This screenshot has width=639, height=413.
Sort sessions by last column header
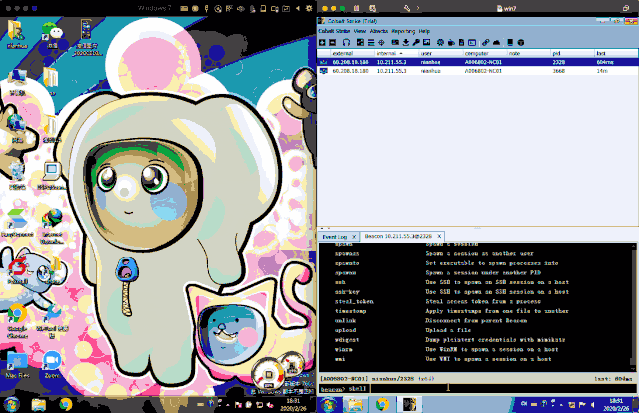(617, 53)
